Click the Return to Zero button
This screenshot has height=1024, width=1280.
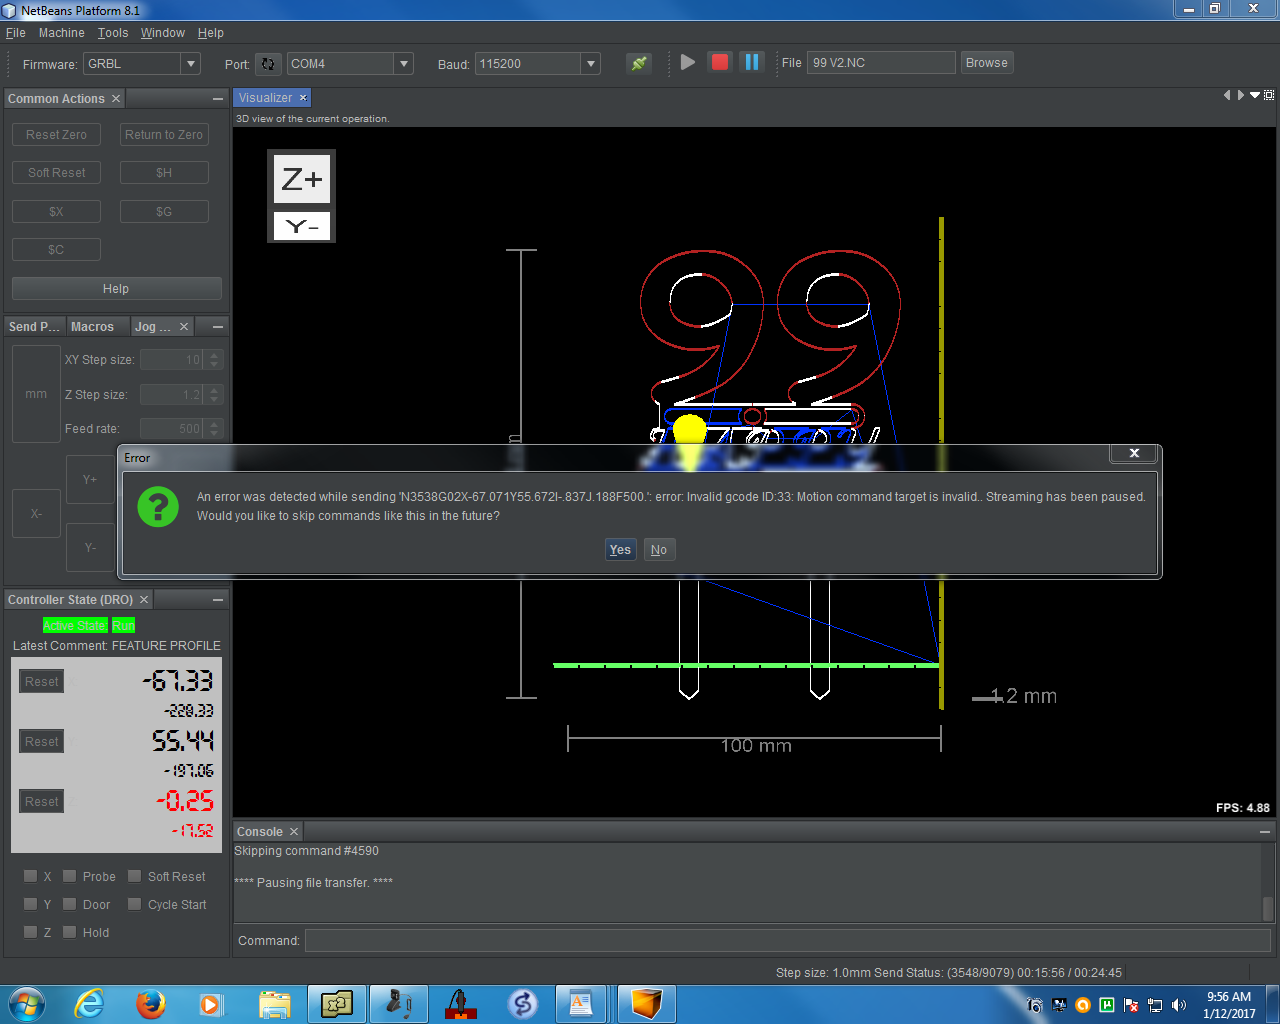(x=164, y=135)
